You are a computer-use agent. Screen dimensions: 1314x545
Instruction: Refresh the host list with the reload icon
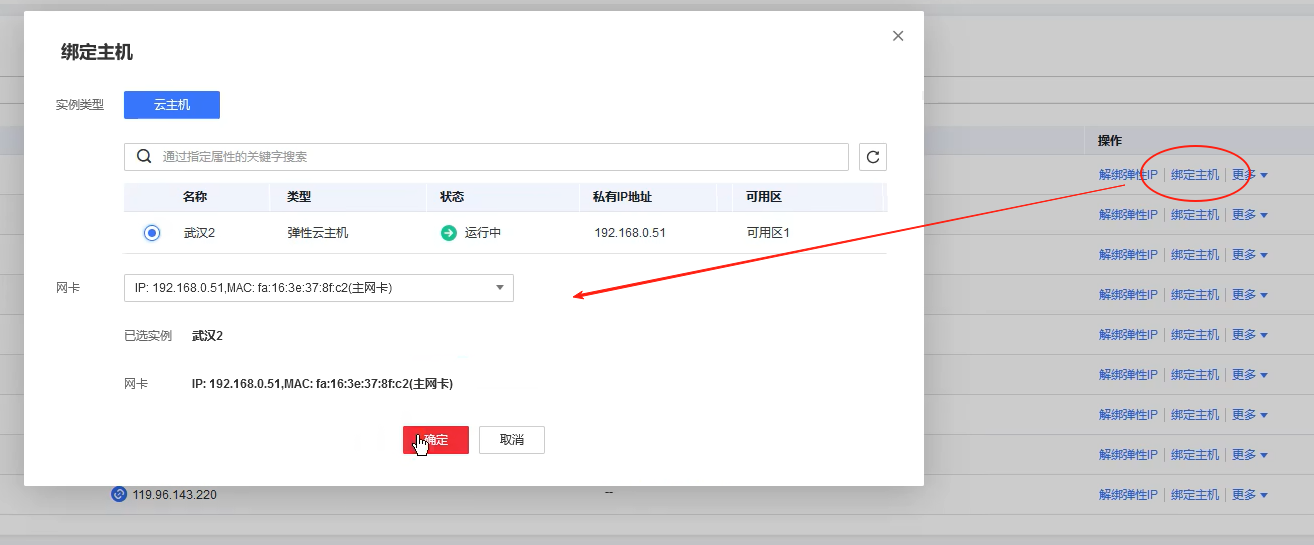tap(873, 157)
